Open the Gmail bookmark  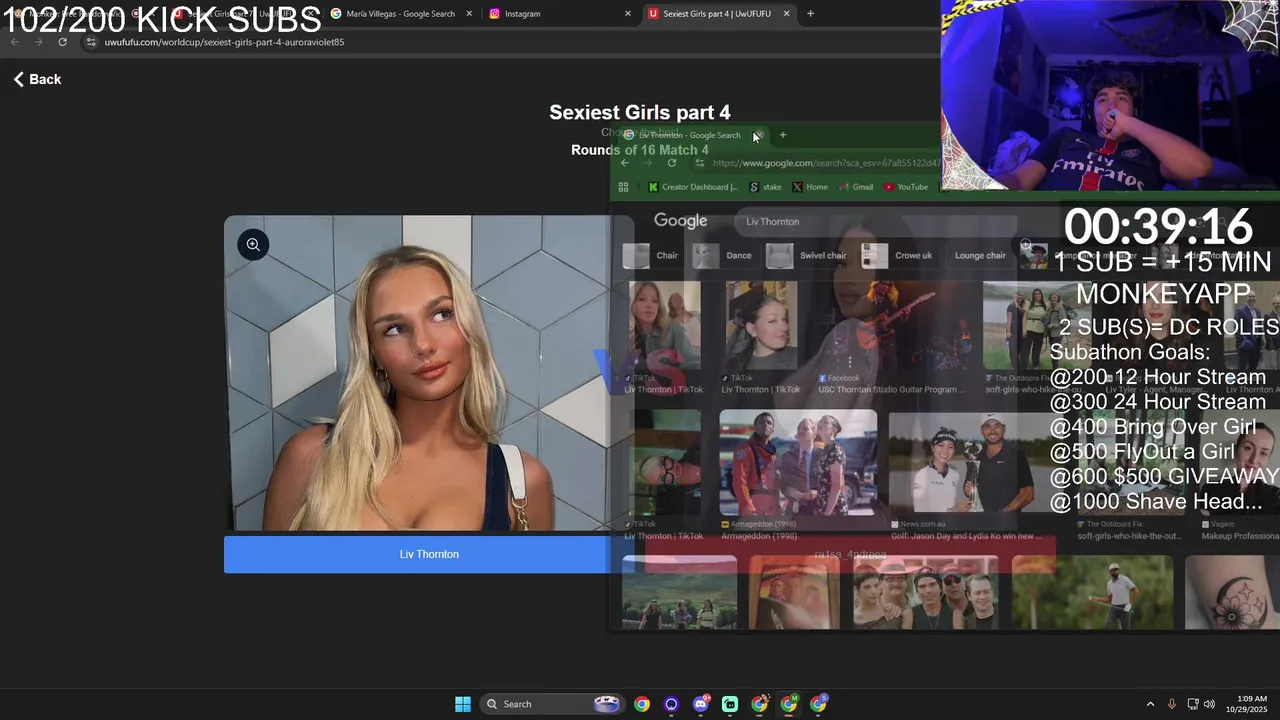[x=856, y=187]
